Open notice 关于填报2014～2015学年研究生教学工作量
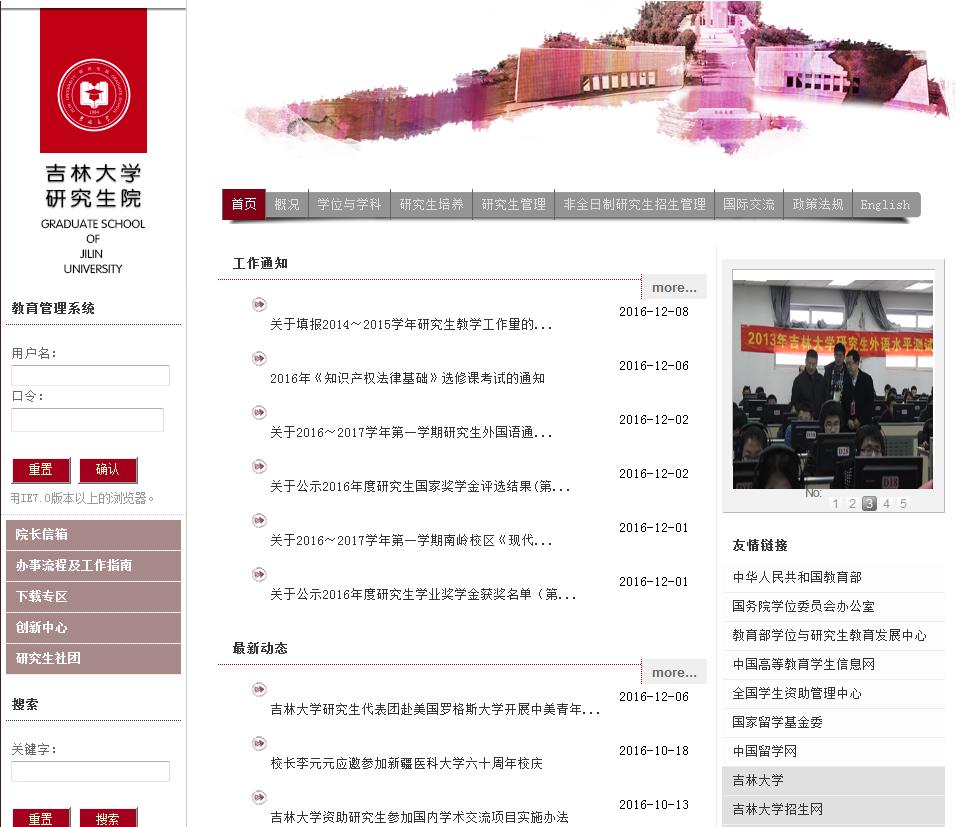The height and width of the screenshot is (827, 964). 411,324
